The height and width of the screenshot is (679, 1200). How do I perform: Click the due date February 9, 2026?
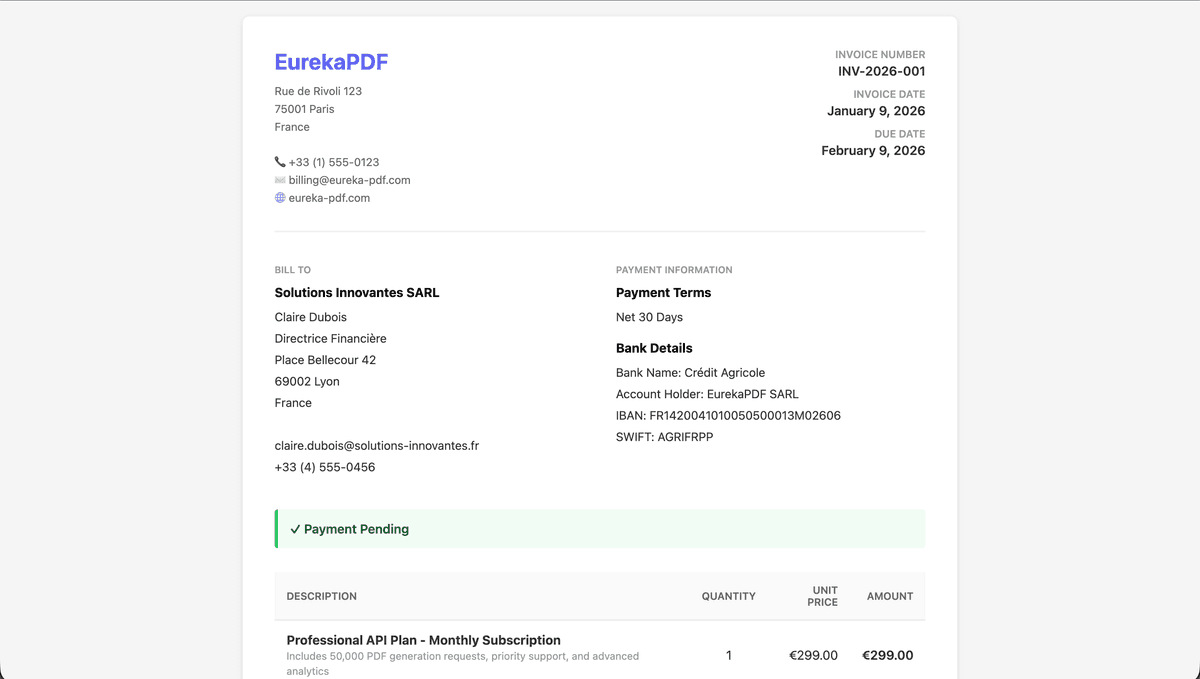point(872,151)
